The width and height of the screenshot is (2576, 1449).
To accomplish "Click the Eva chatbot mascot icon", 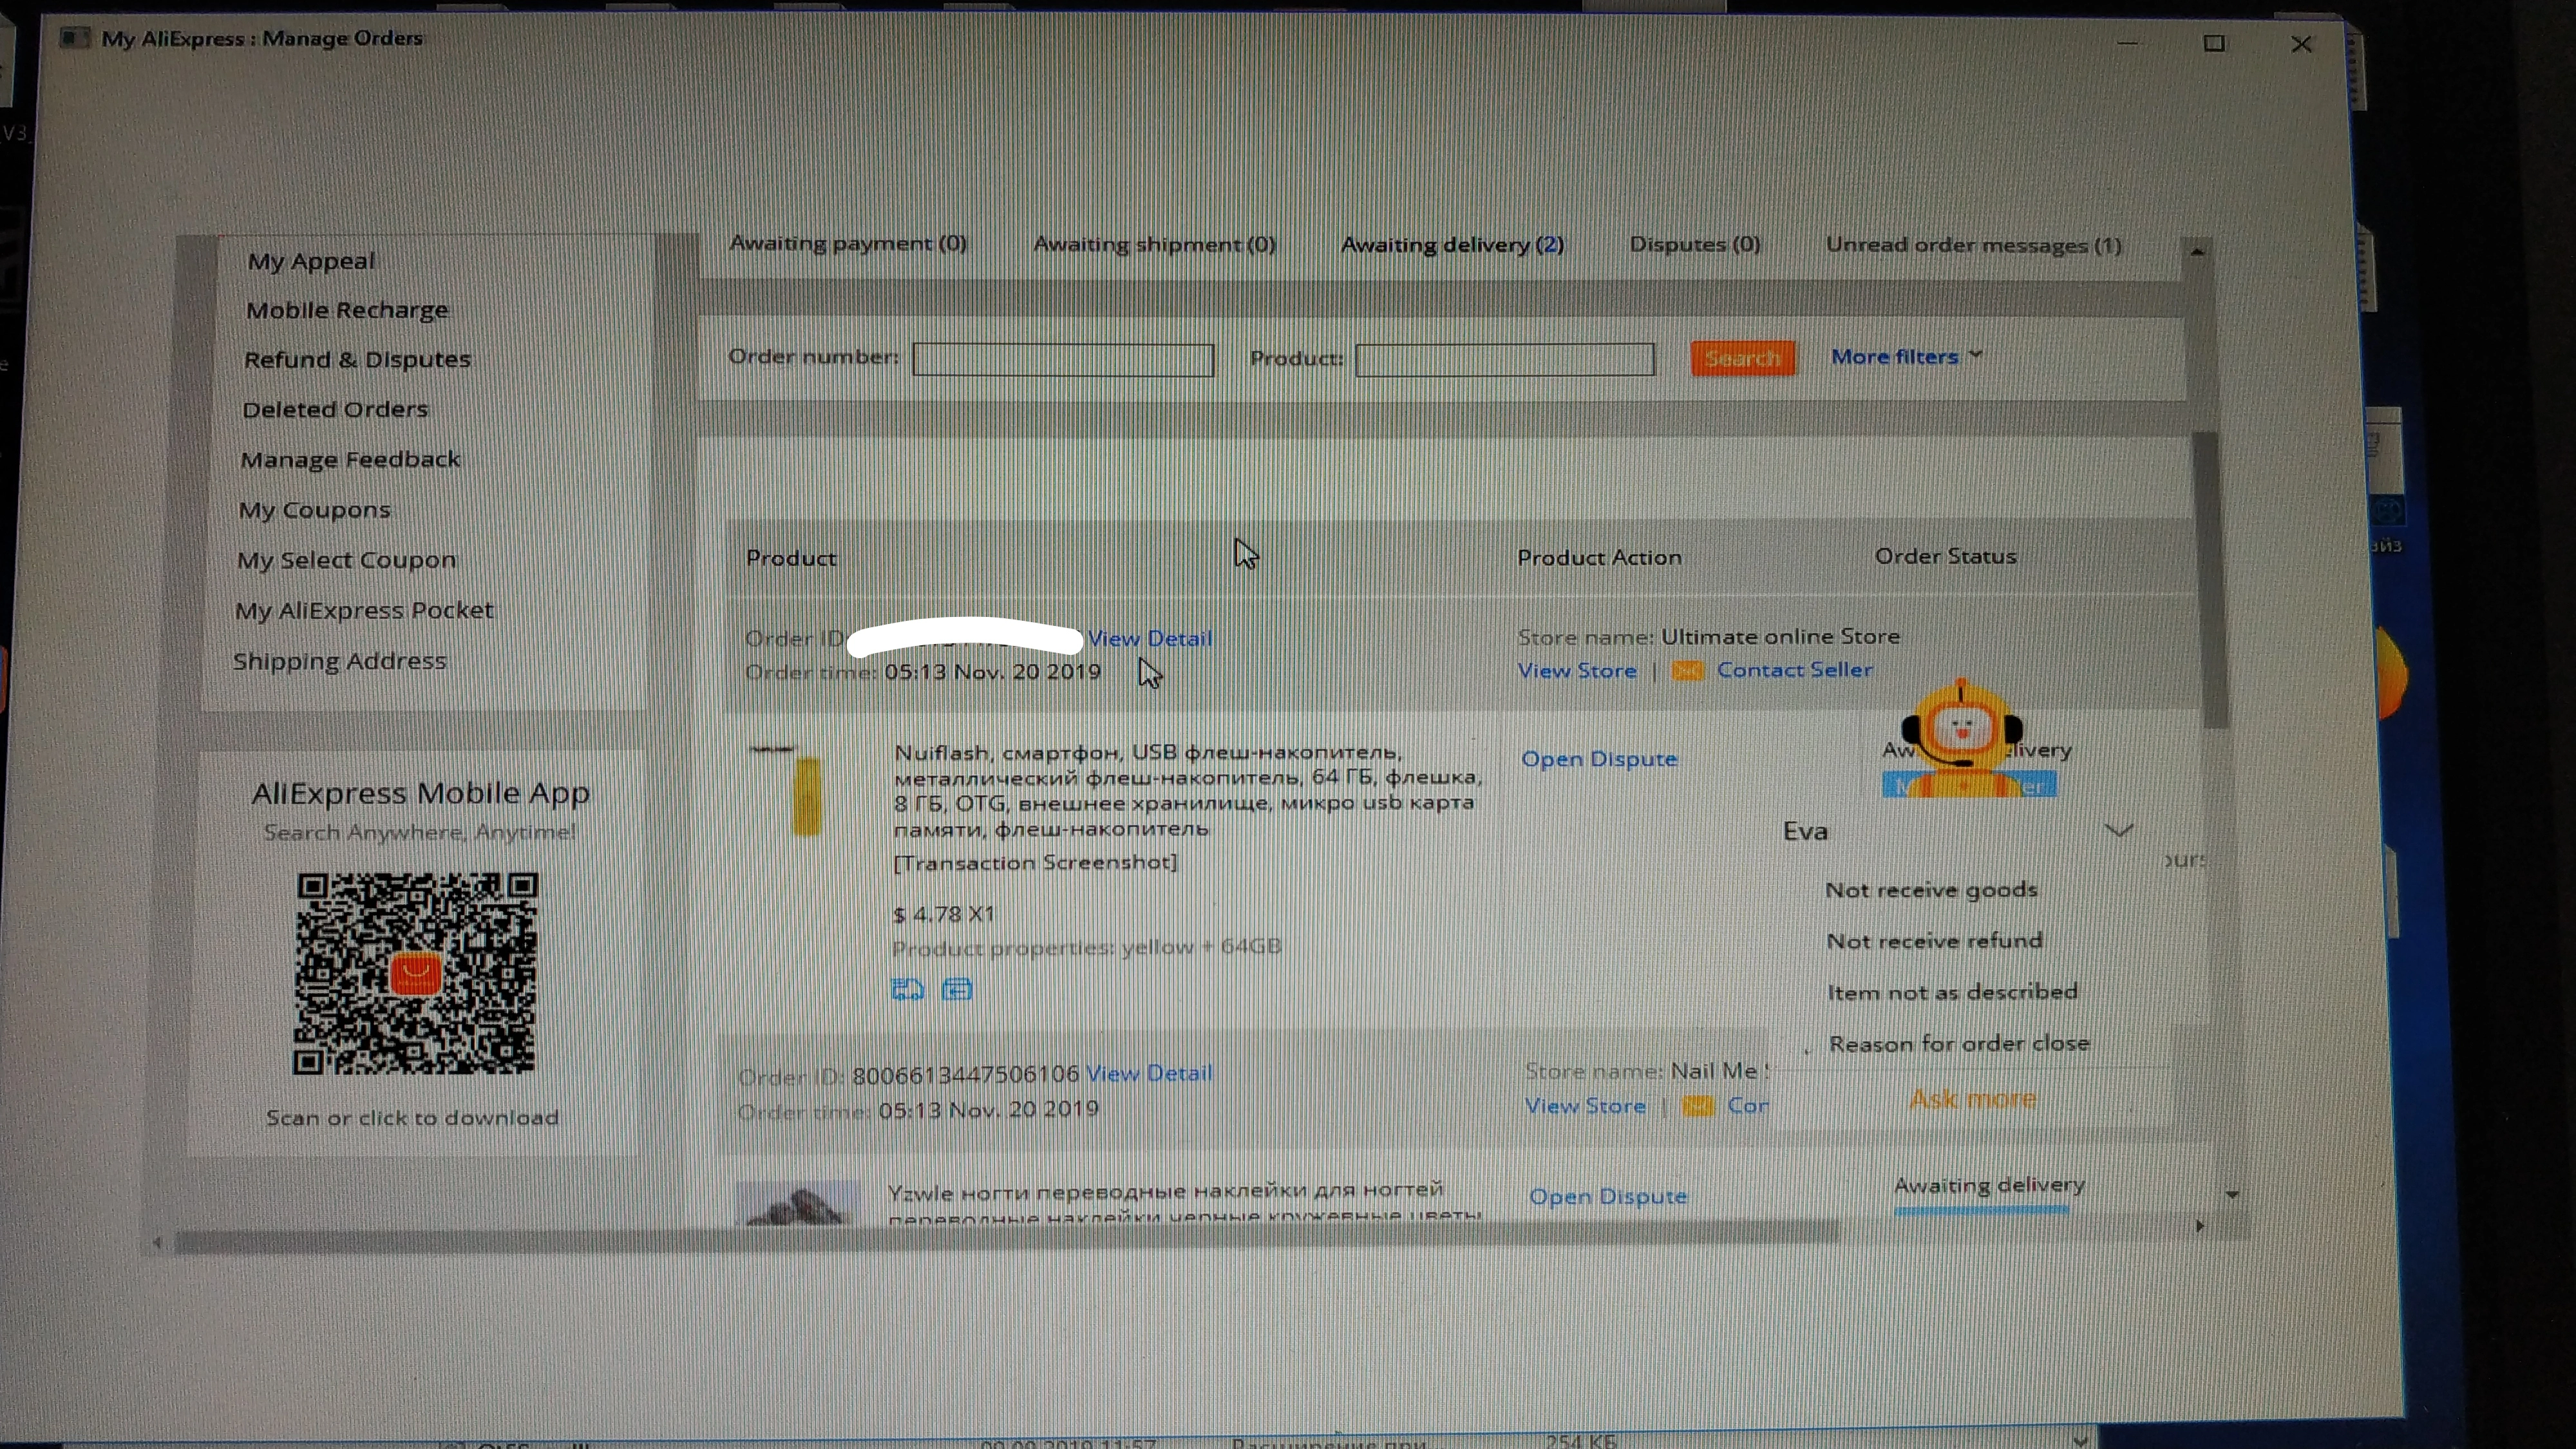I will click(x=1962, y=739).
